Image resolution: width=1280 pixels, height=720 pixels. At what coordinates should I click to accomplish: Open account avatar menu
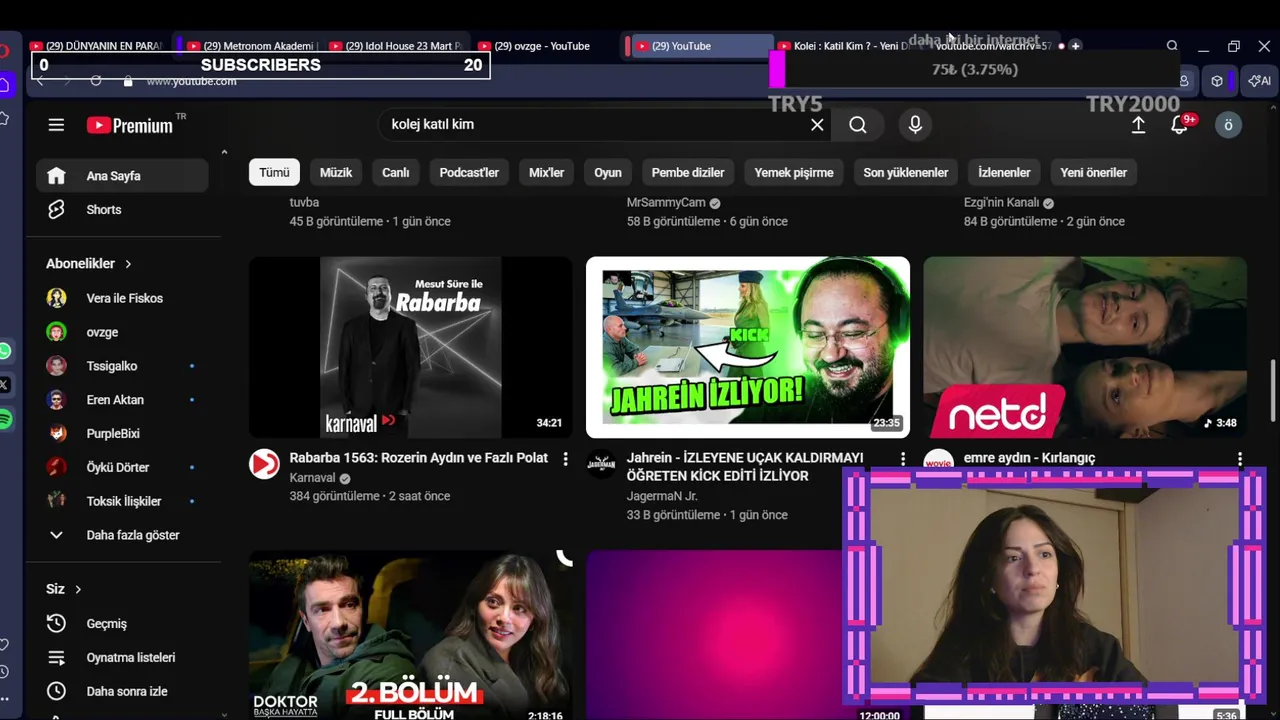(x=1228, y=125)
